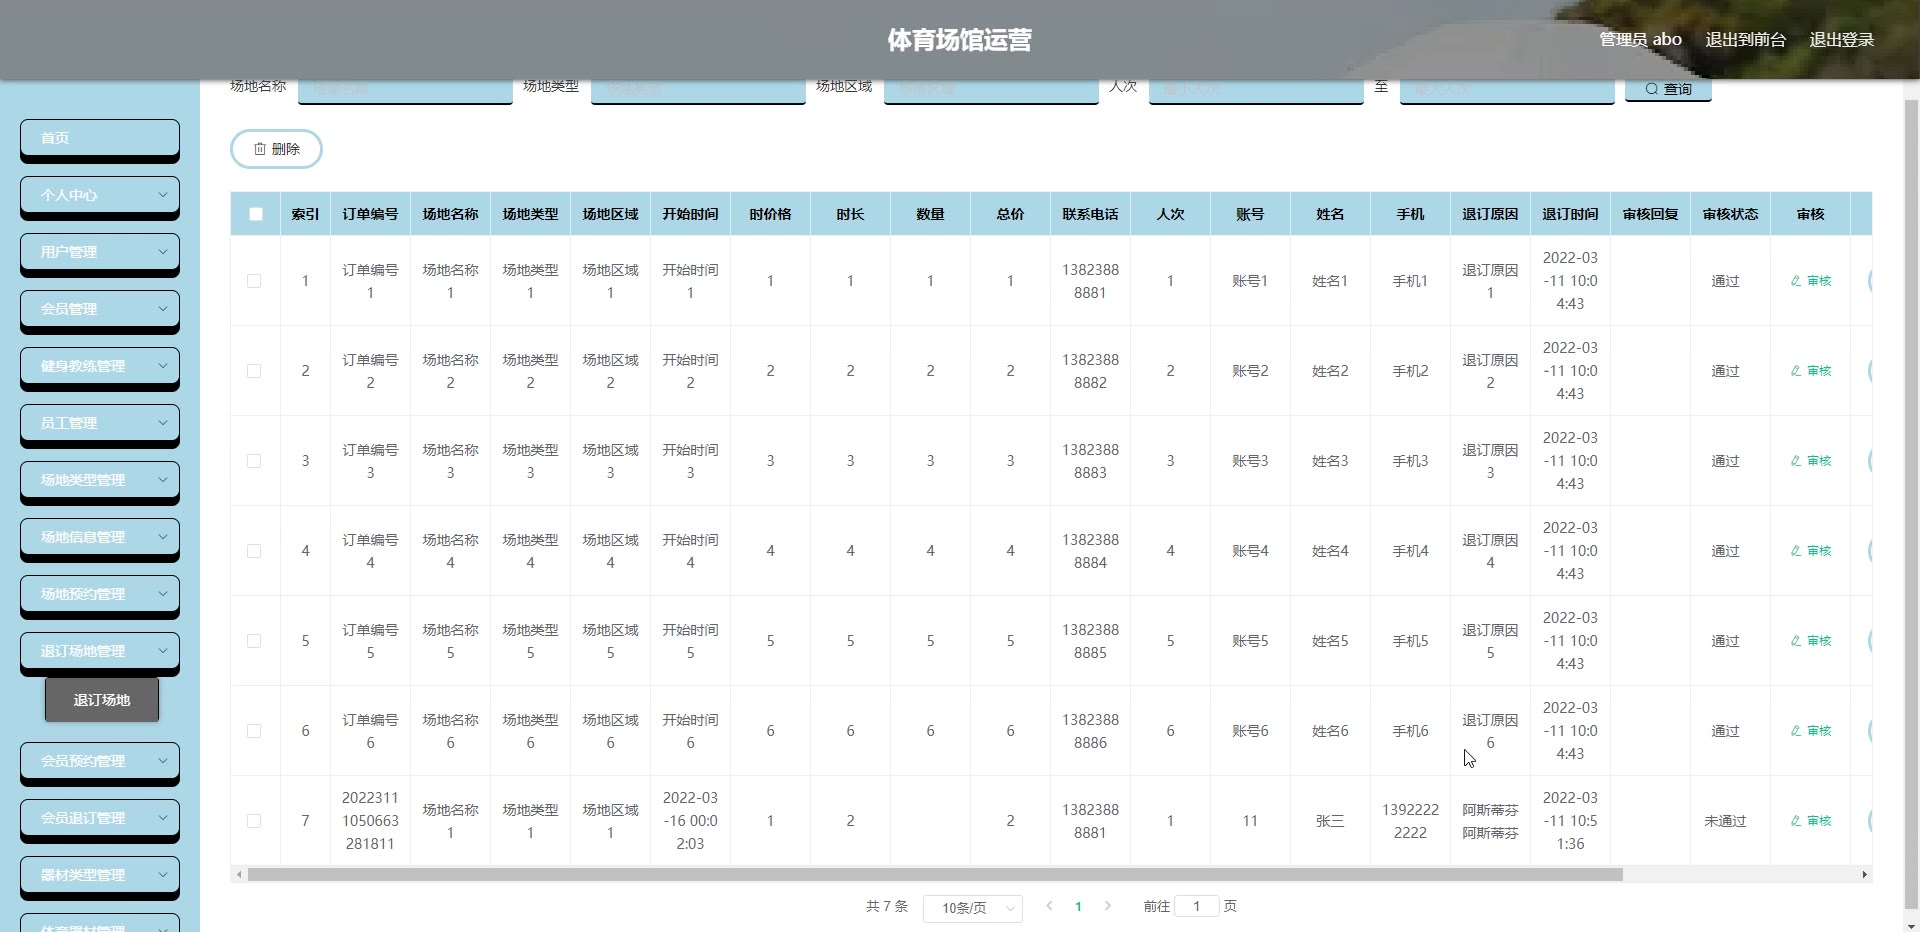The image size is (1920, 932).
Task: Click the 体育场馆运营 title
Action: [959, 40]
